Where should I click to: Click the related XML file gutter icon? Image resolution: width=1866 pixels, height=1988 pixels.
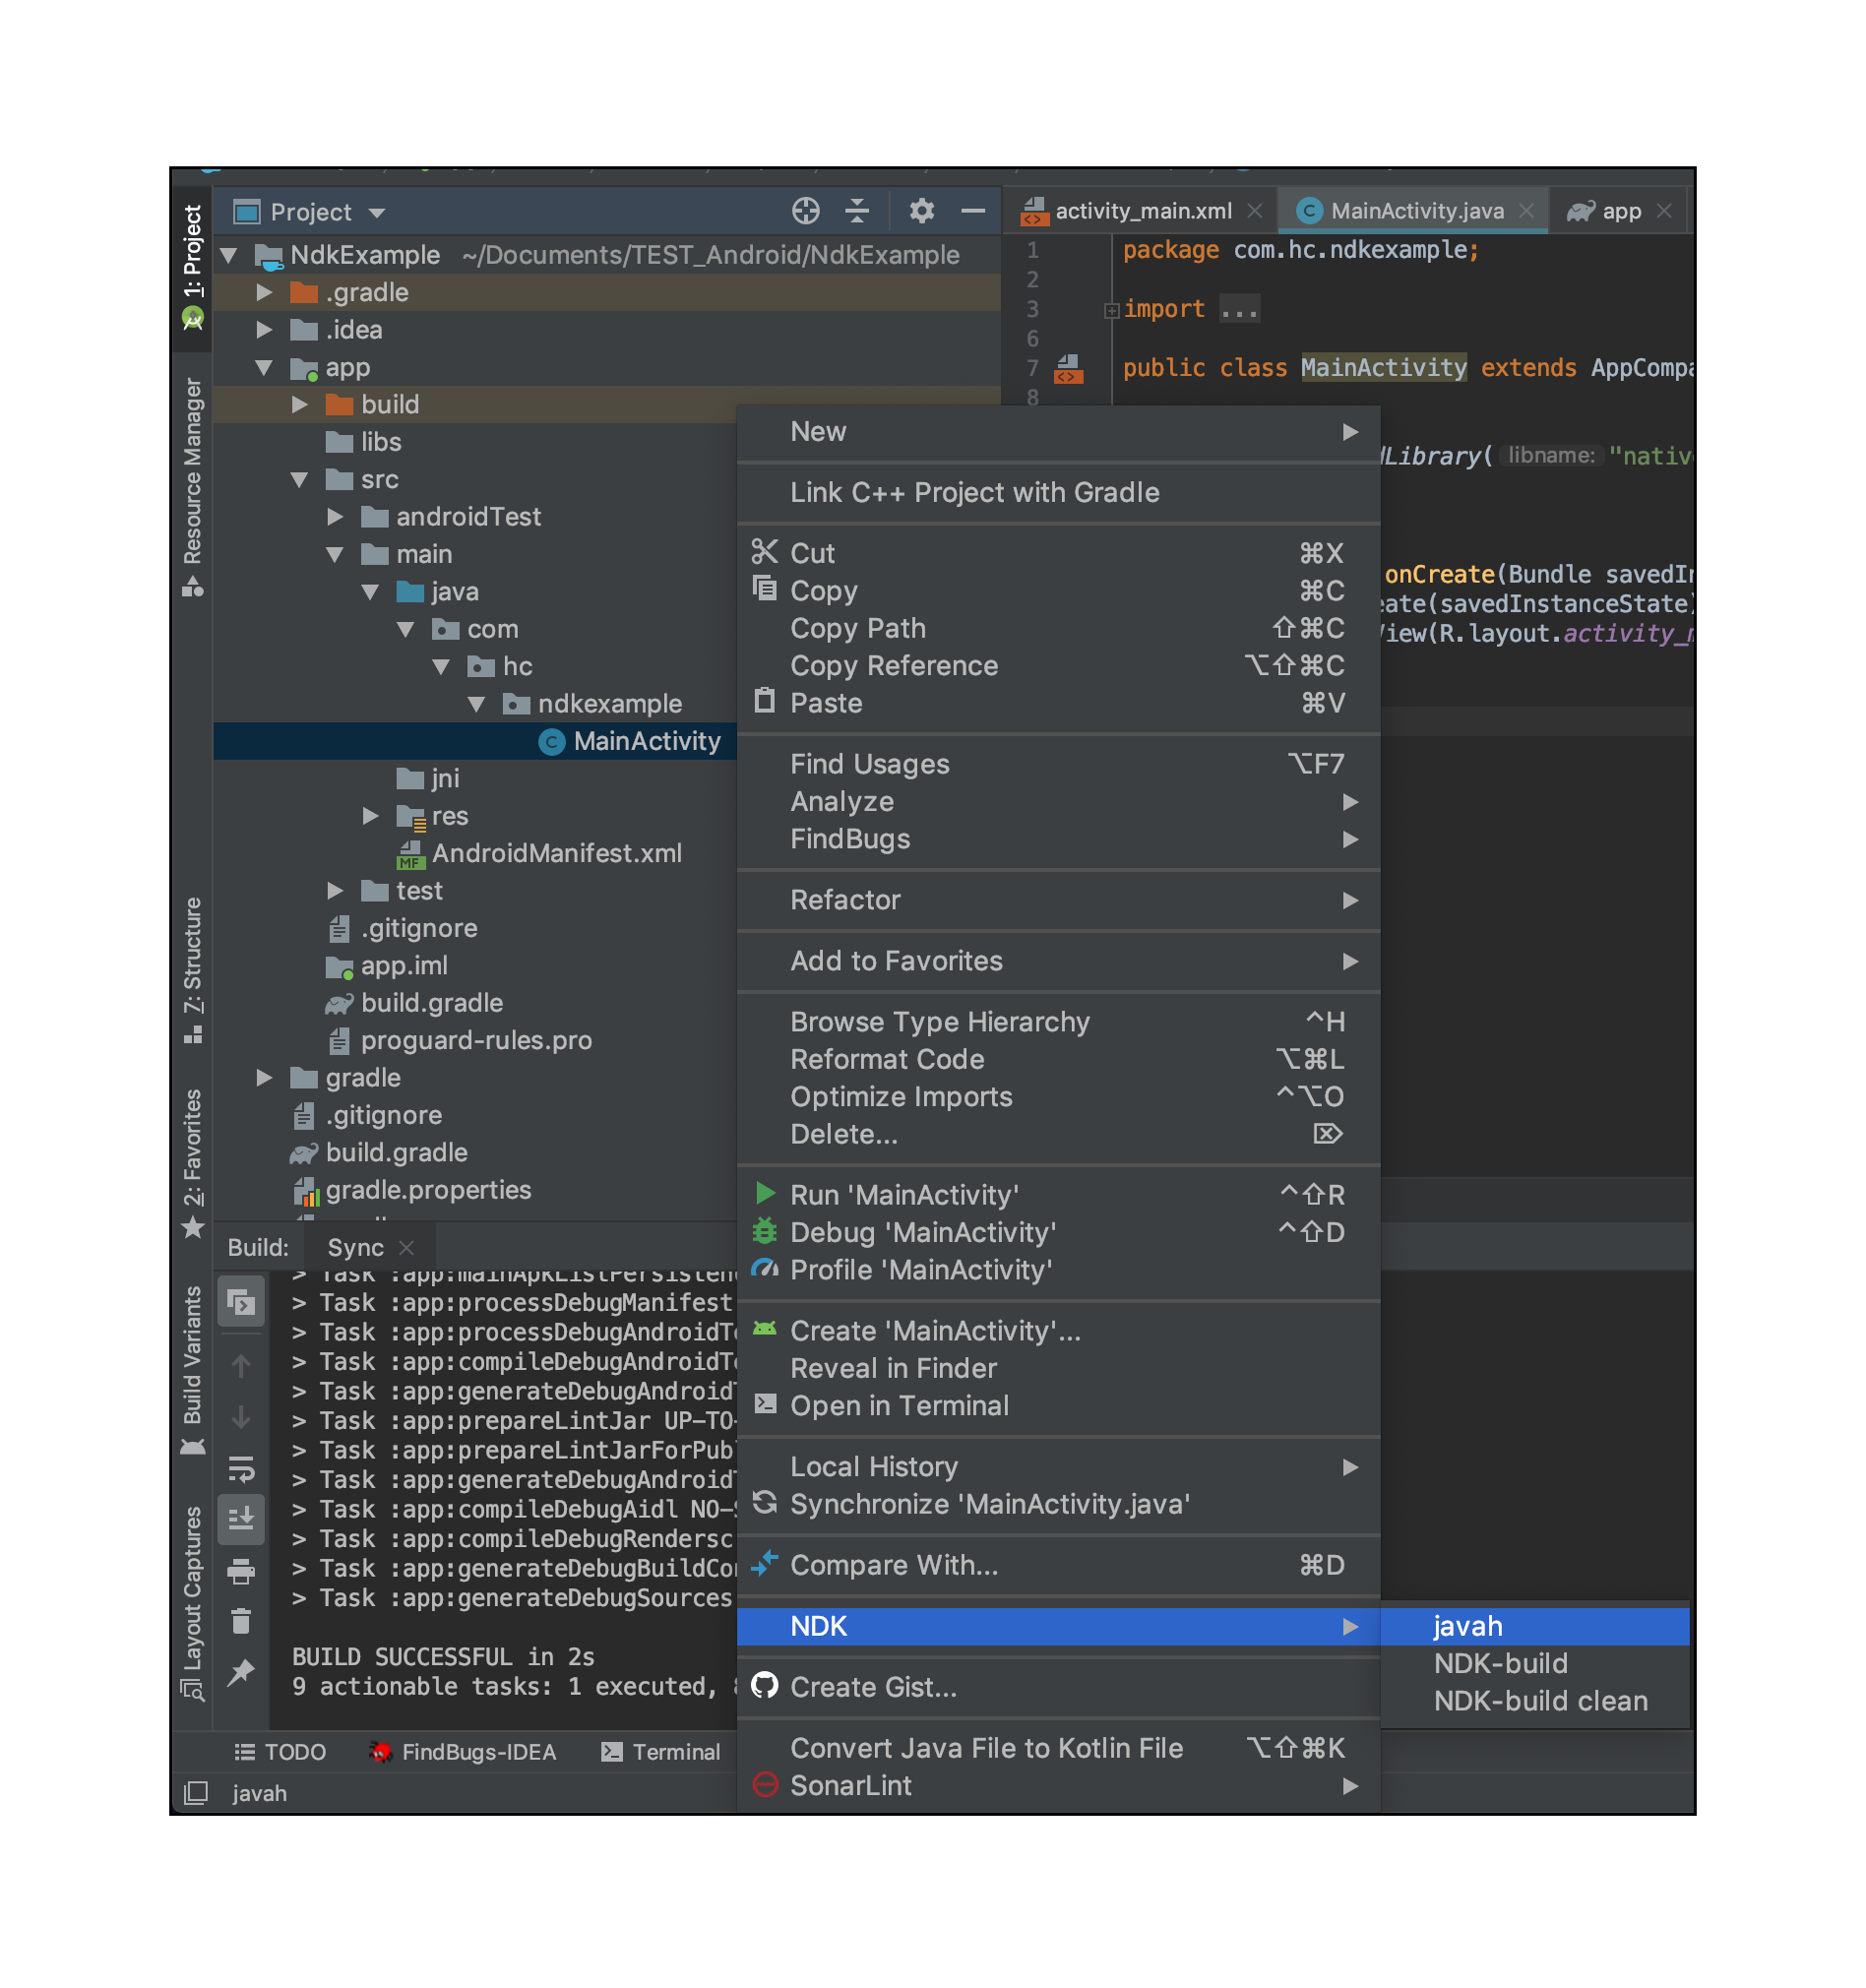1069,369
